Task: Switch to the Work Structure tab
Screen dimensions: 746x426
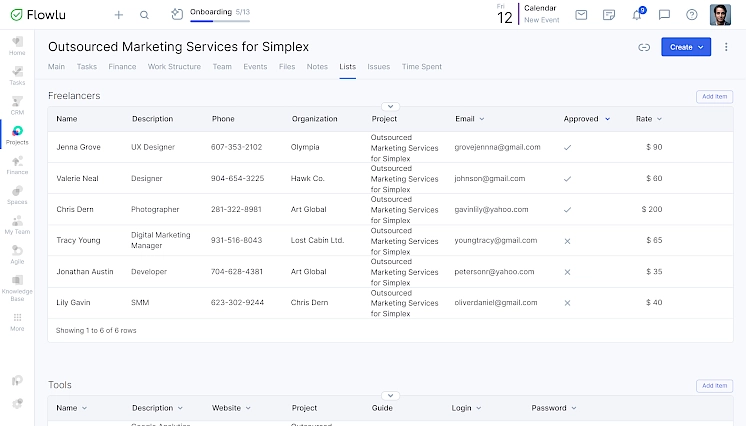Action: pyautogui.click(x=174, y=67)
